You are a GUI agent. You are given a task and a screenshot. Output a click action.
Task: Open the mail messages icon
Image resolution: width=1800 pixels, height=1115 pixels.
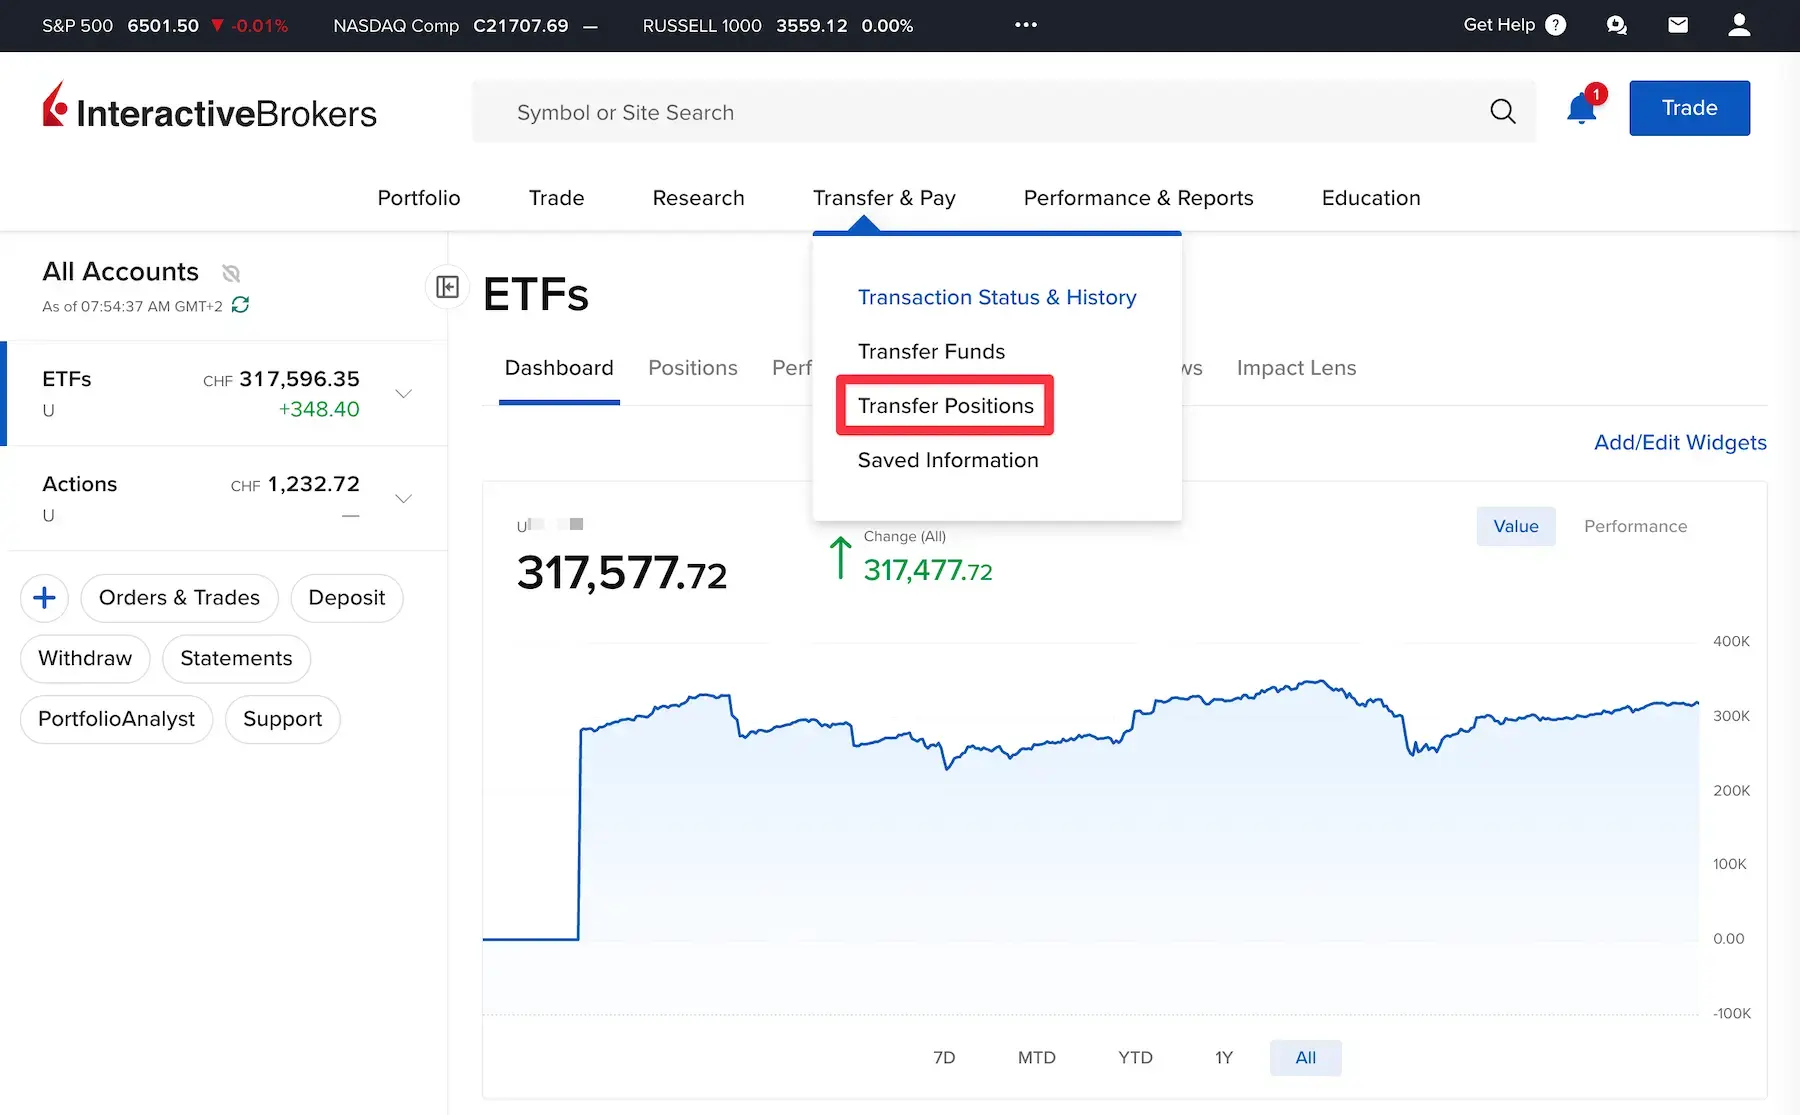point(1679,25)
